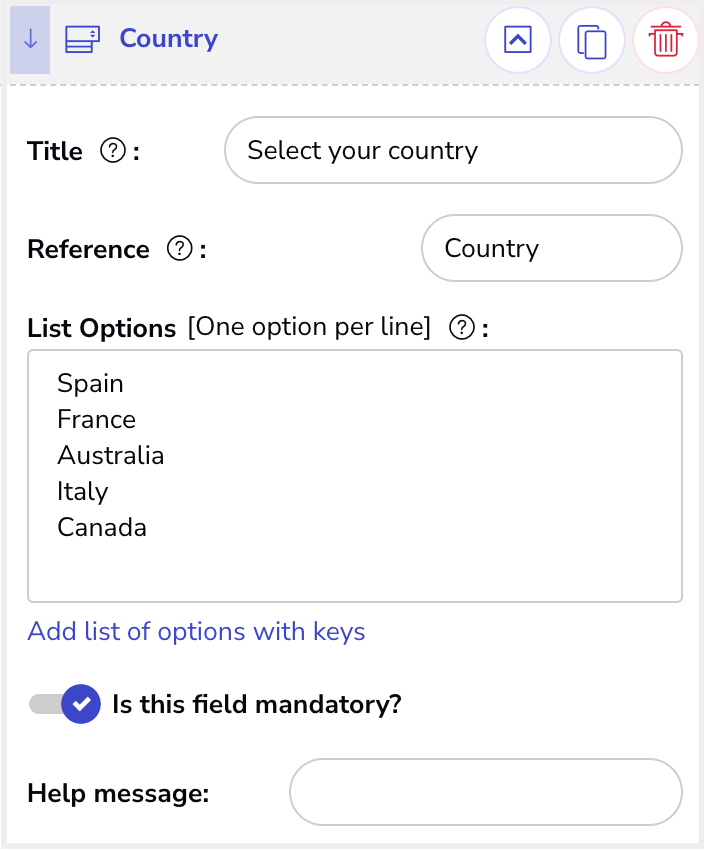Screen dimensions: 704x850
Task: Toggle the mandatory field switch off
Action: click(65, 704)
